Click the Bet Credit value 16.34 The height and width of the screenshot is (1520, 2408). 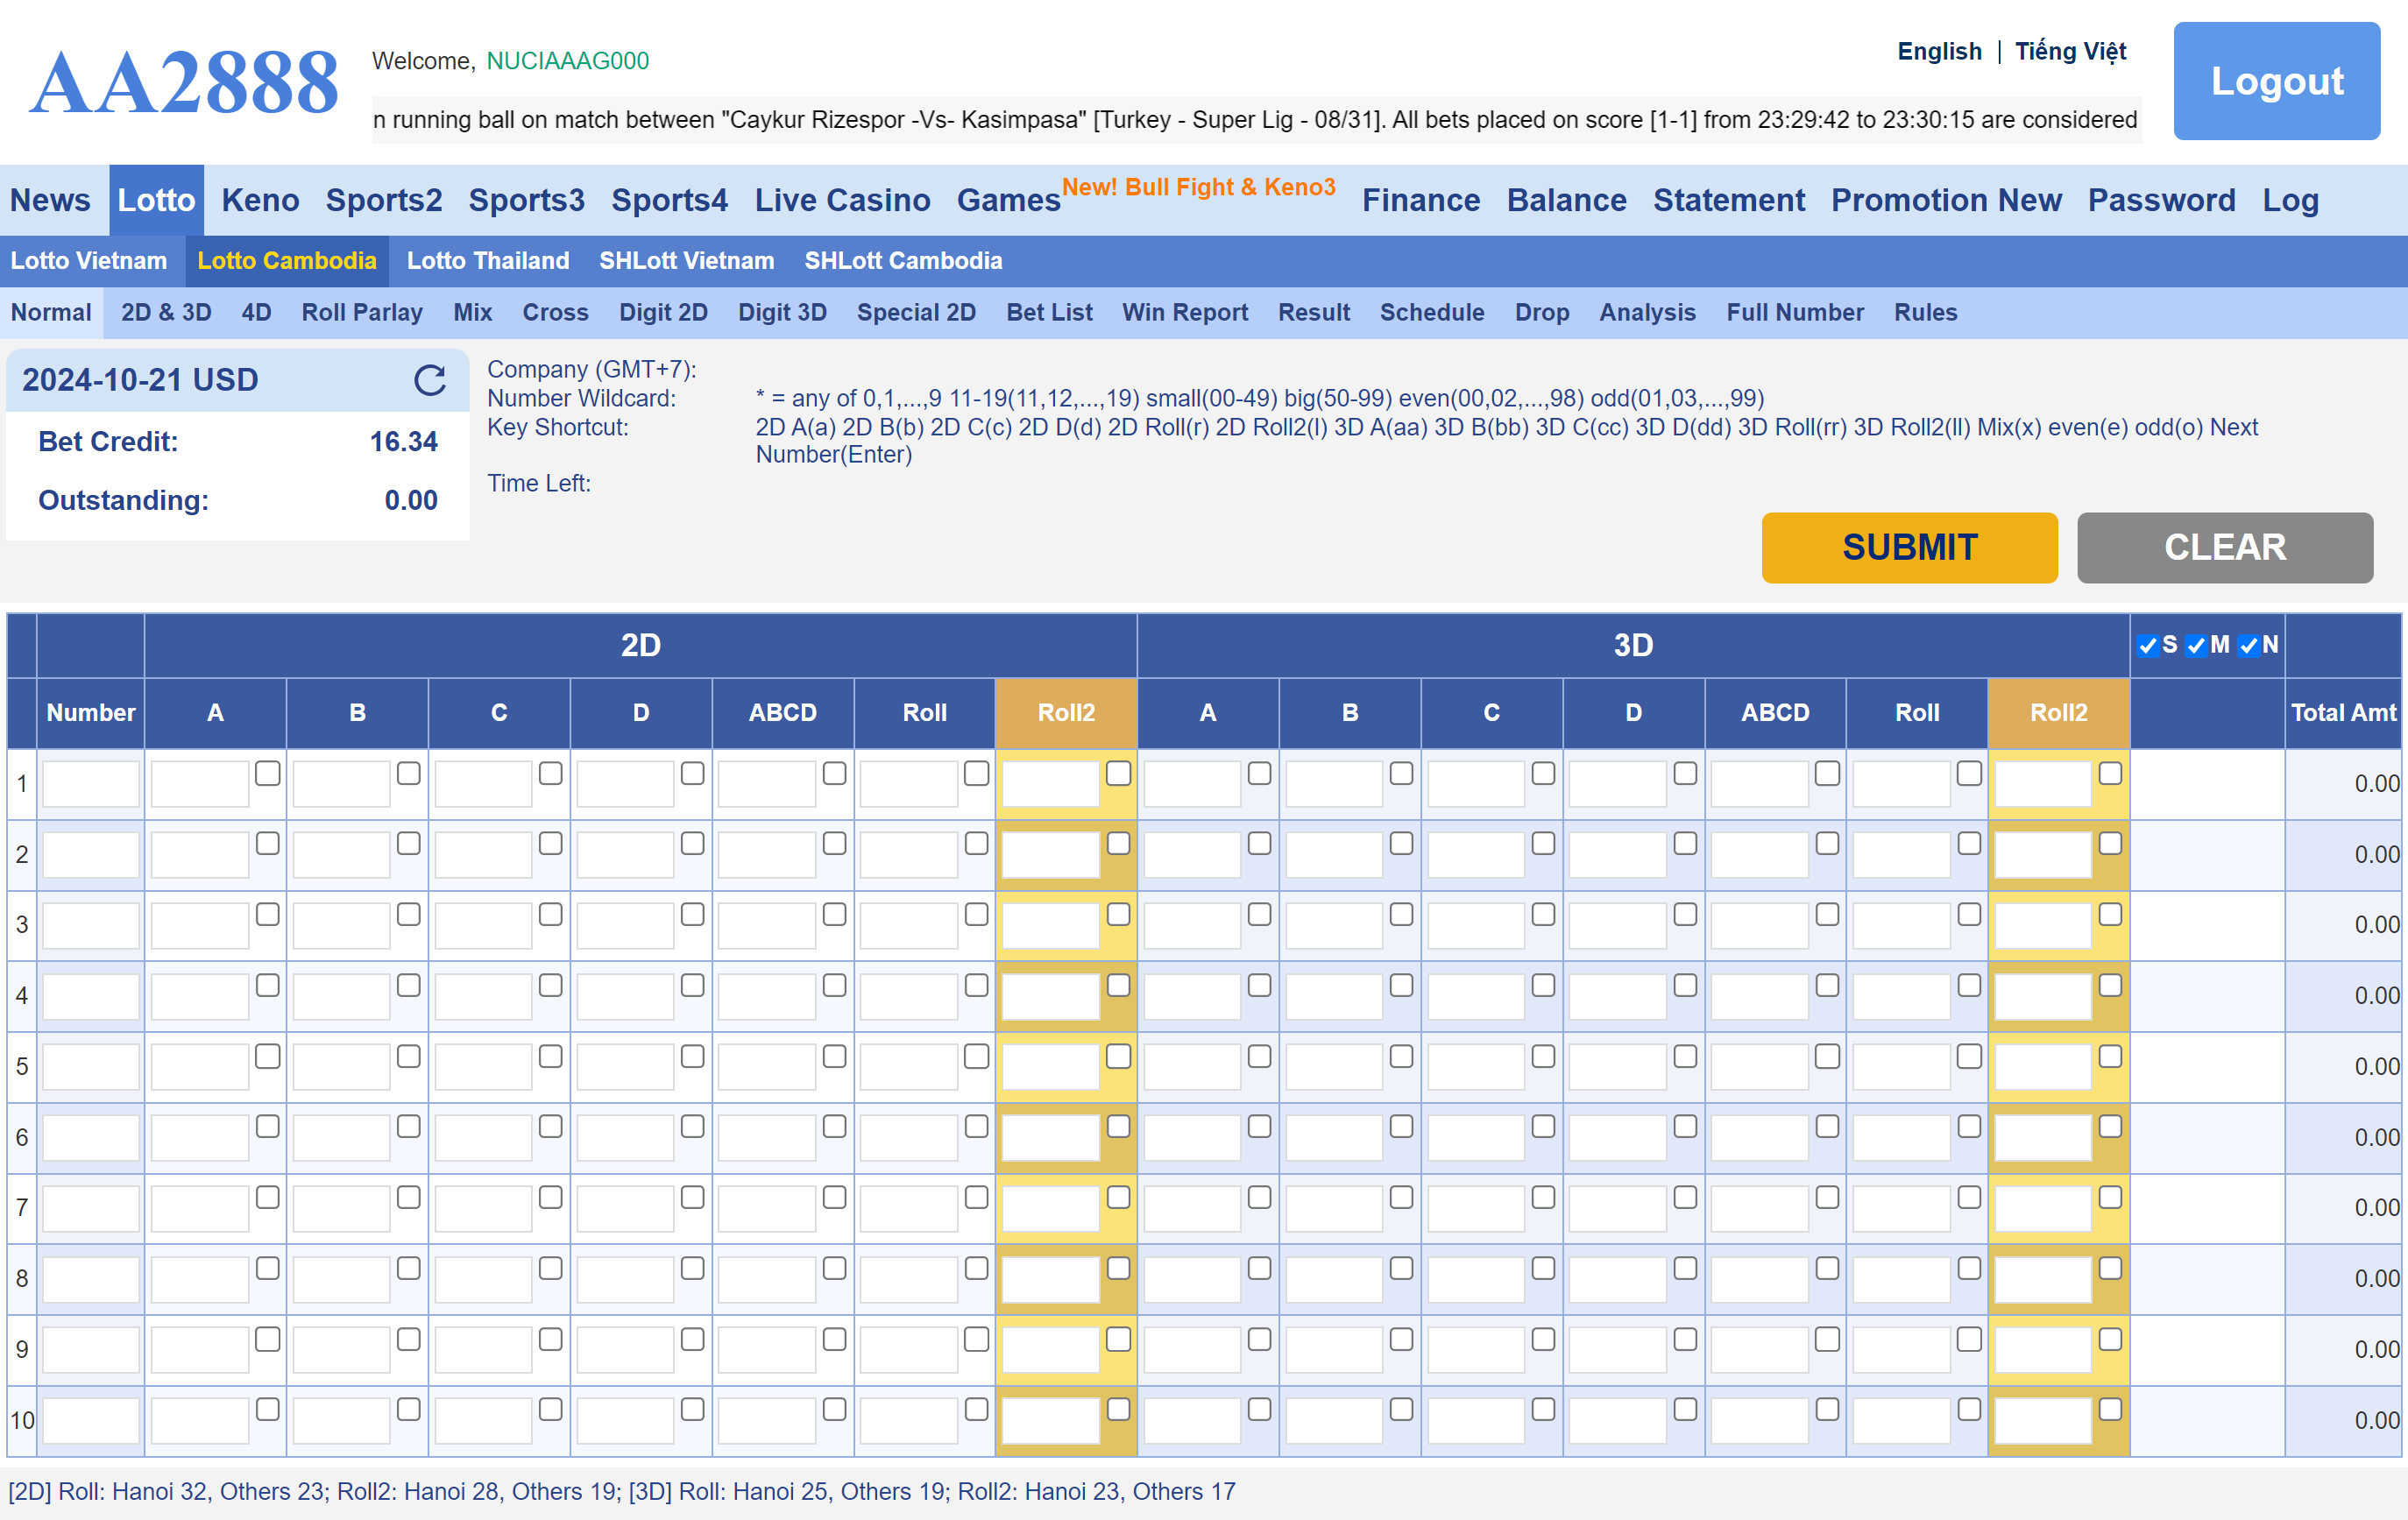click(403, 442)
